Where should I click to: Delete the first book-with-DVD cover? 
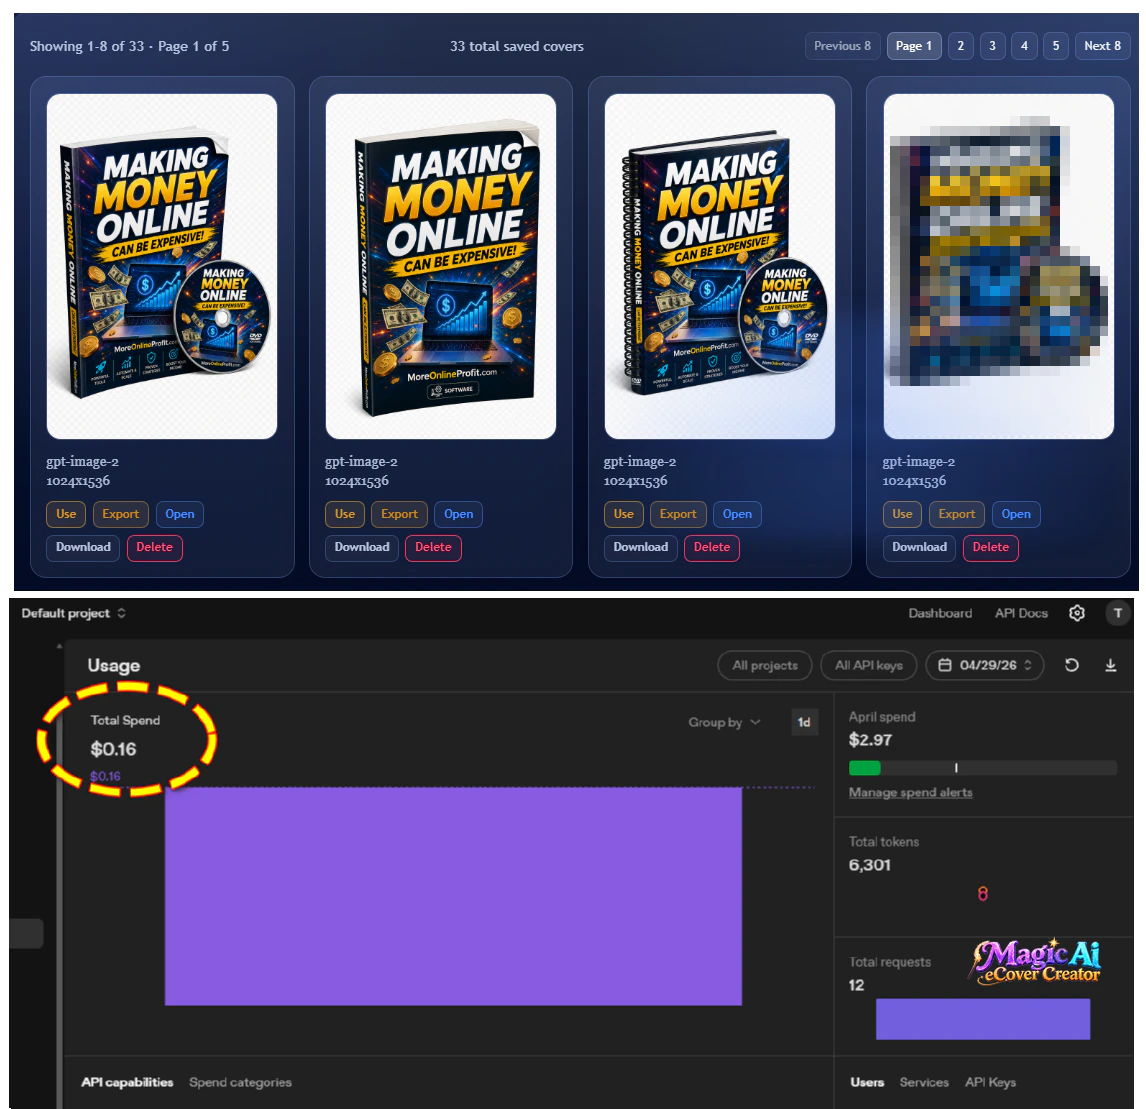click(154, 548)
